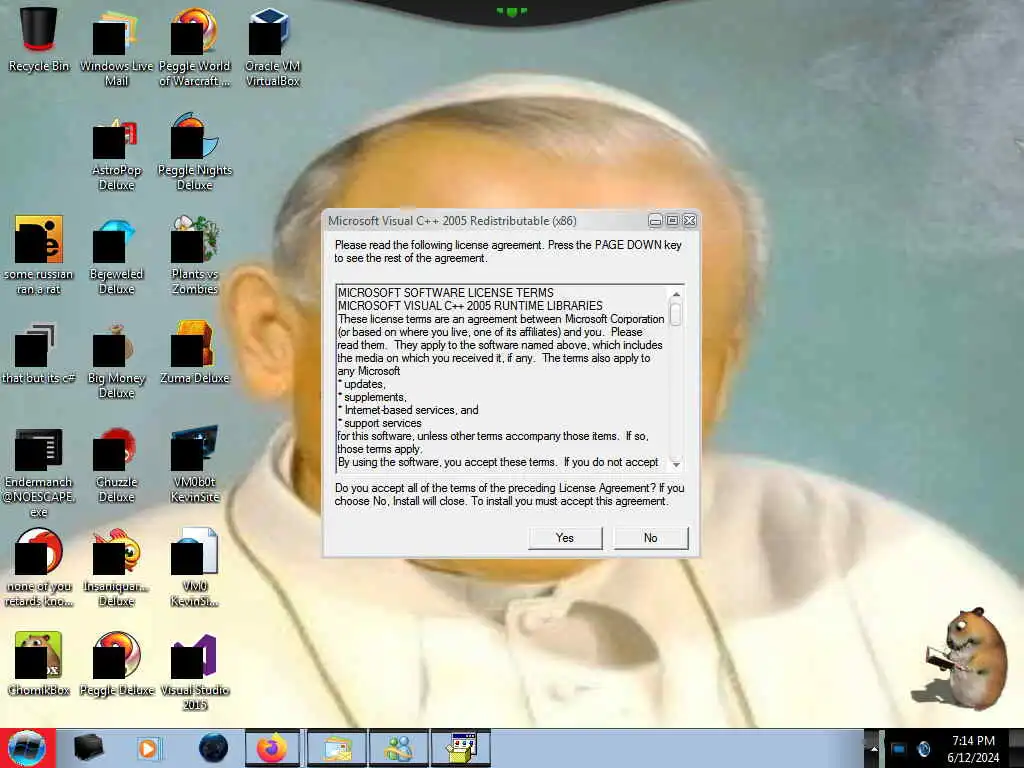Open the Windows Start menu orb
1024x768 pixels.
27,748
